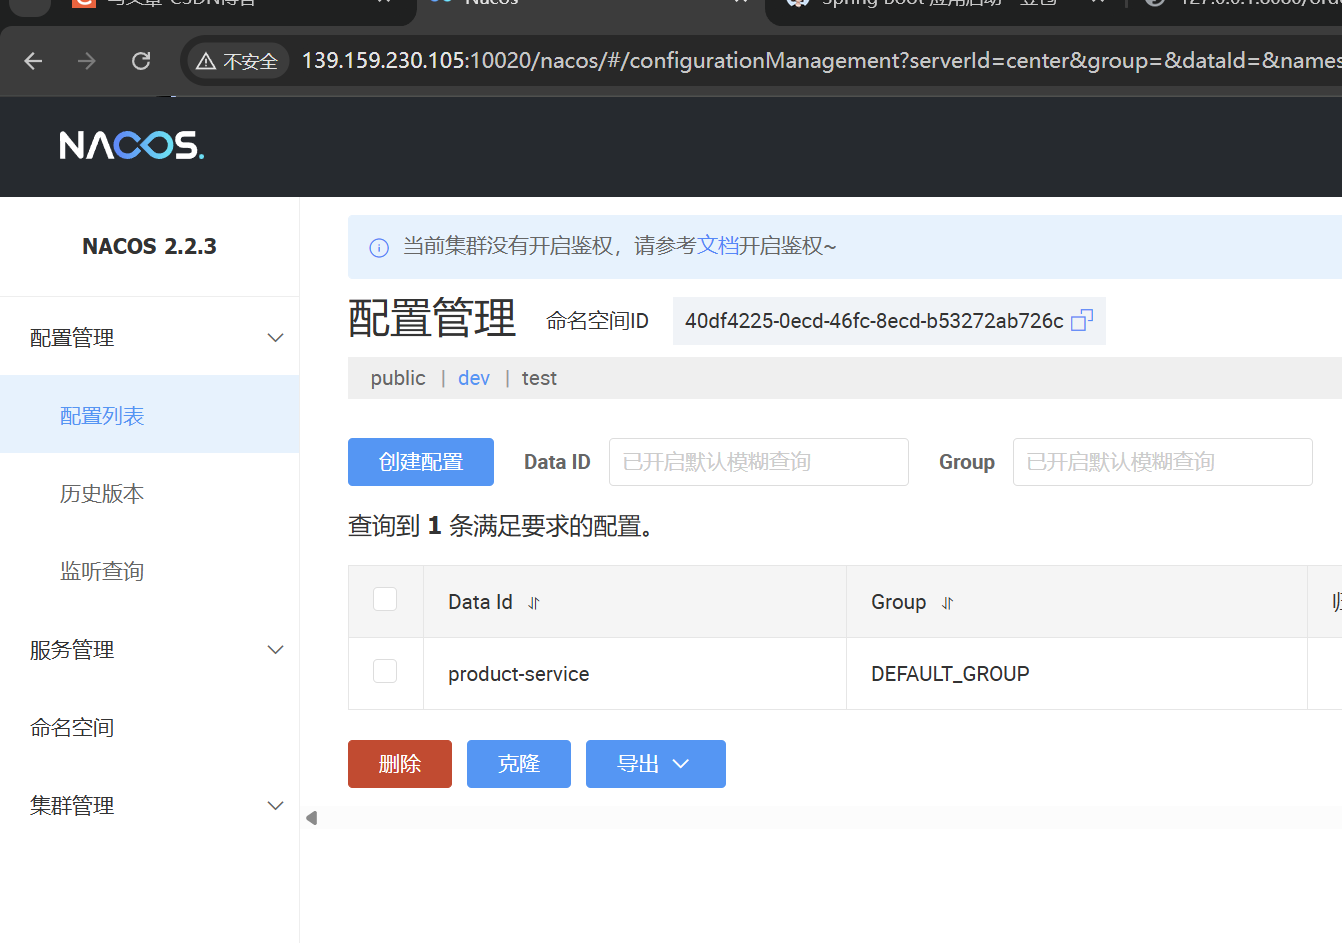Sort by Group column arrows
Screen dimensions: 1342x943
[948, 603]
